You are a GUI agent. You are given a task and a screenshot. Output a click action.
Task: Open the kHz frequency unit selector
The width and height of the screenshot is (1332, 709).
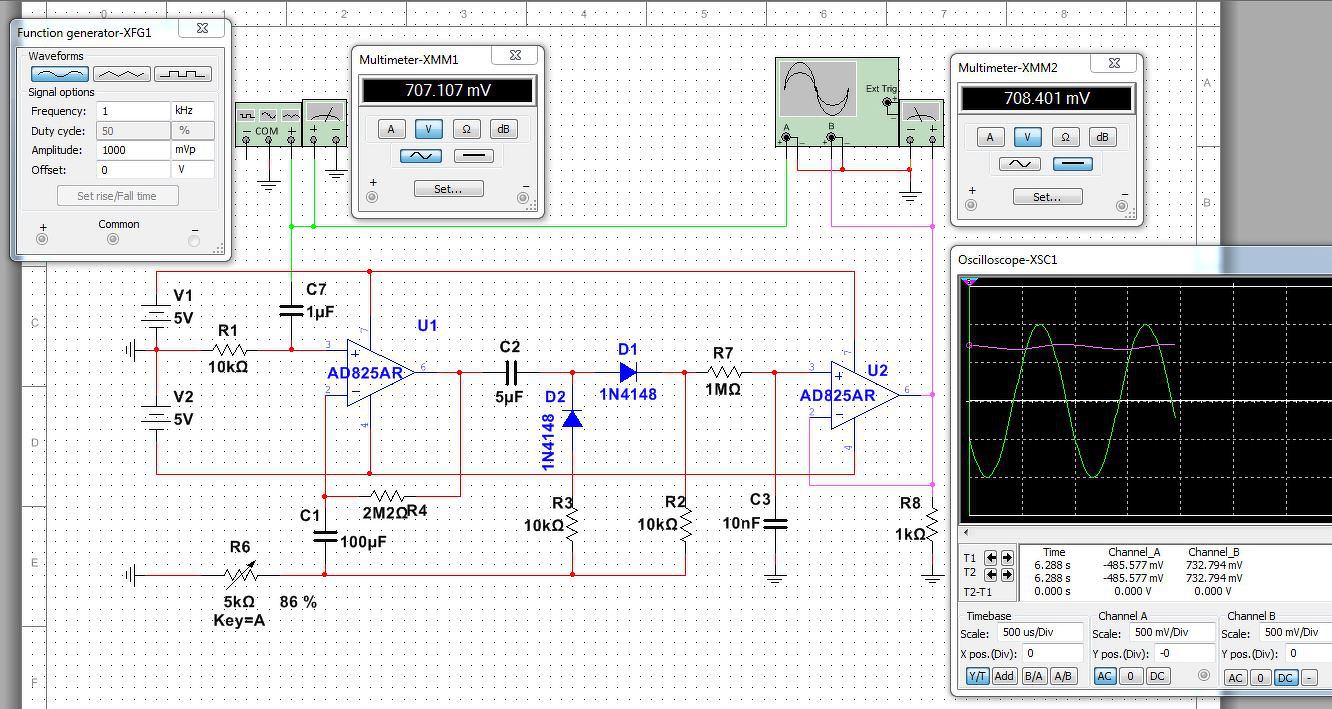click(194, 111)
